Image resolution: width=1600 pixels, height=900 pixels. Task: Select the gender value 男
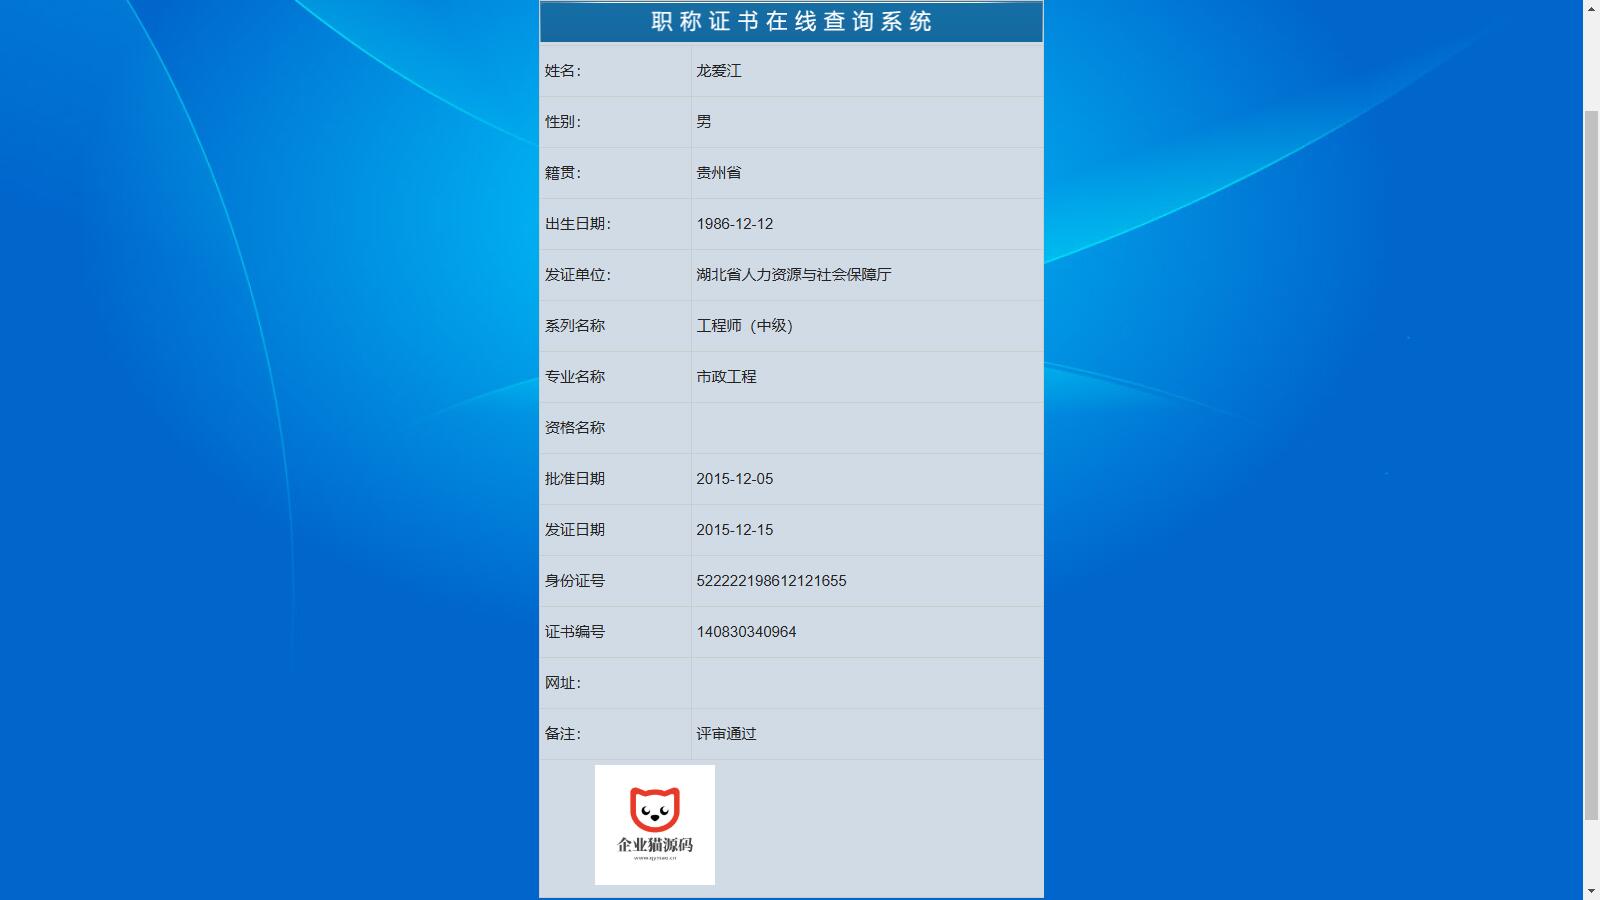click(702, 121)
